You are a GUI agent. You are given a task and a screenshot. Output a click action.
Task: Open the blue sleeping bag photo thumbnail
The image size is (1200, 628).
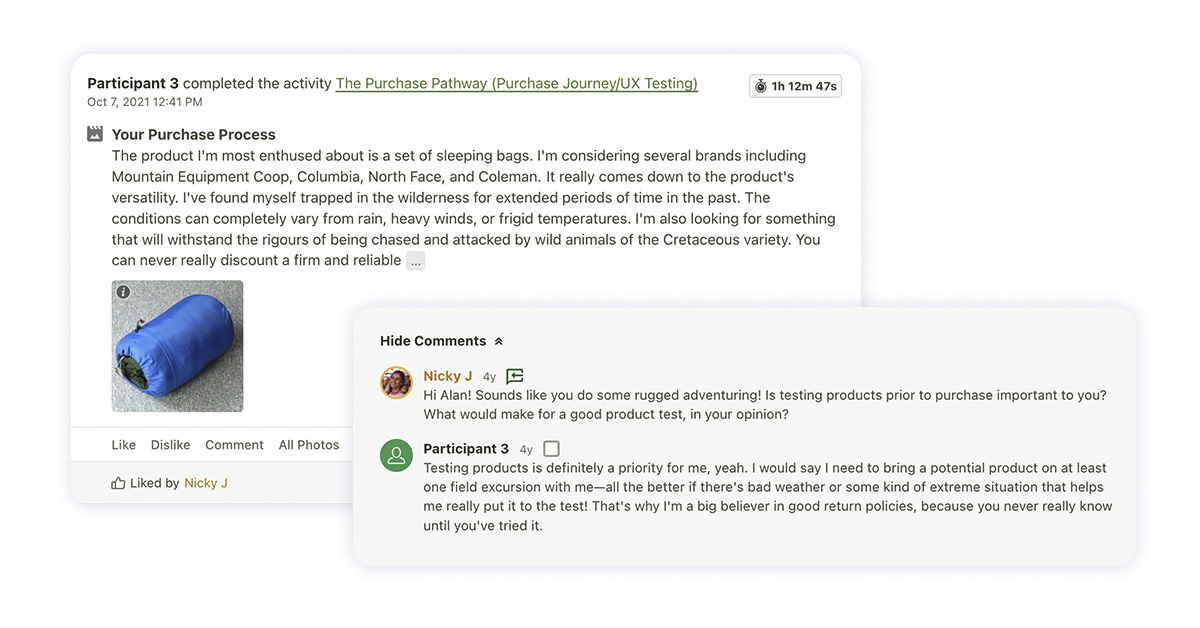[178, 346]
